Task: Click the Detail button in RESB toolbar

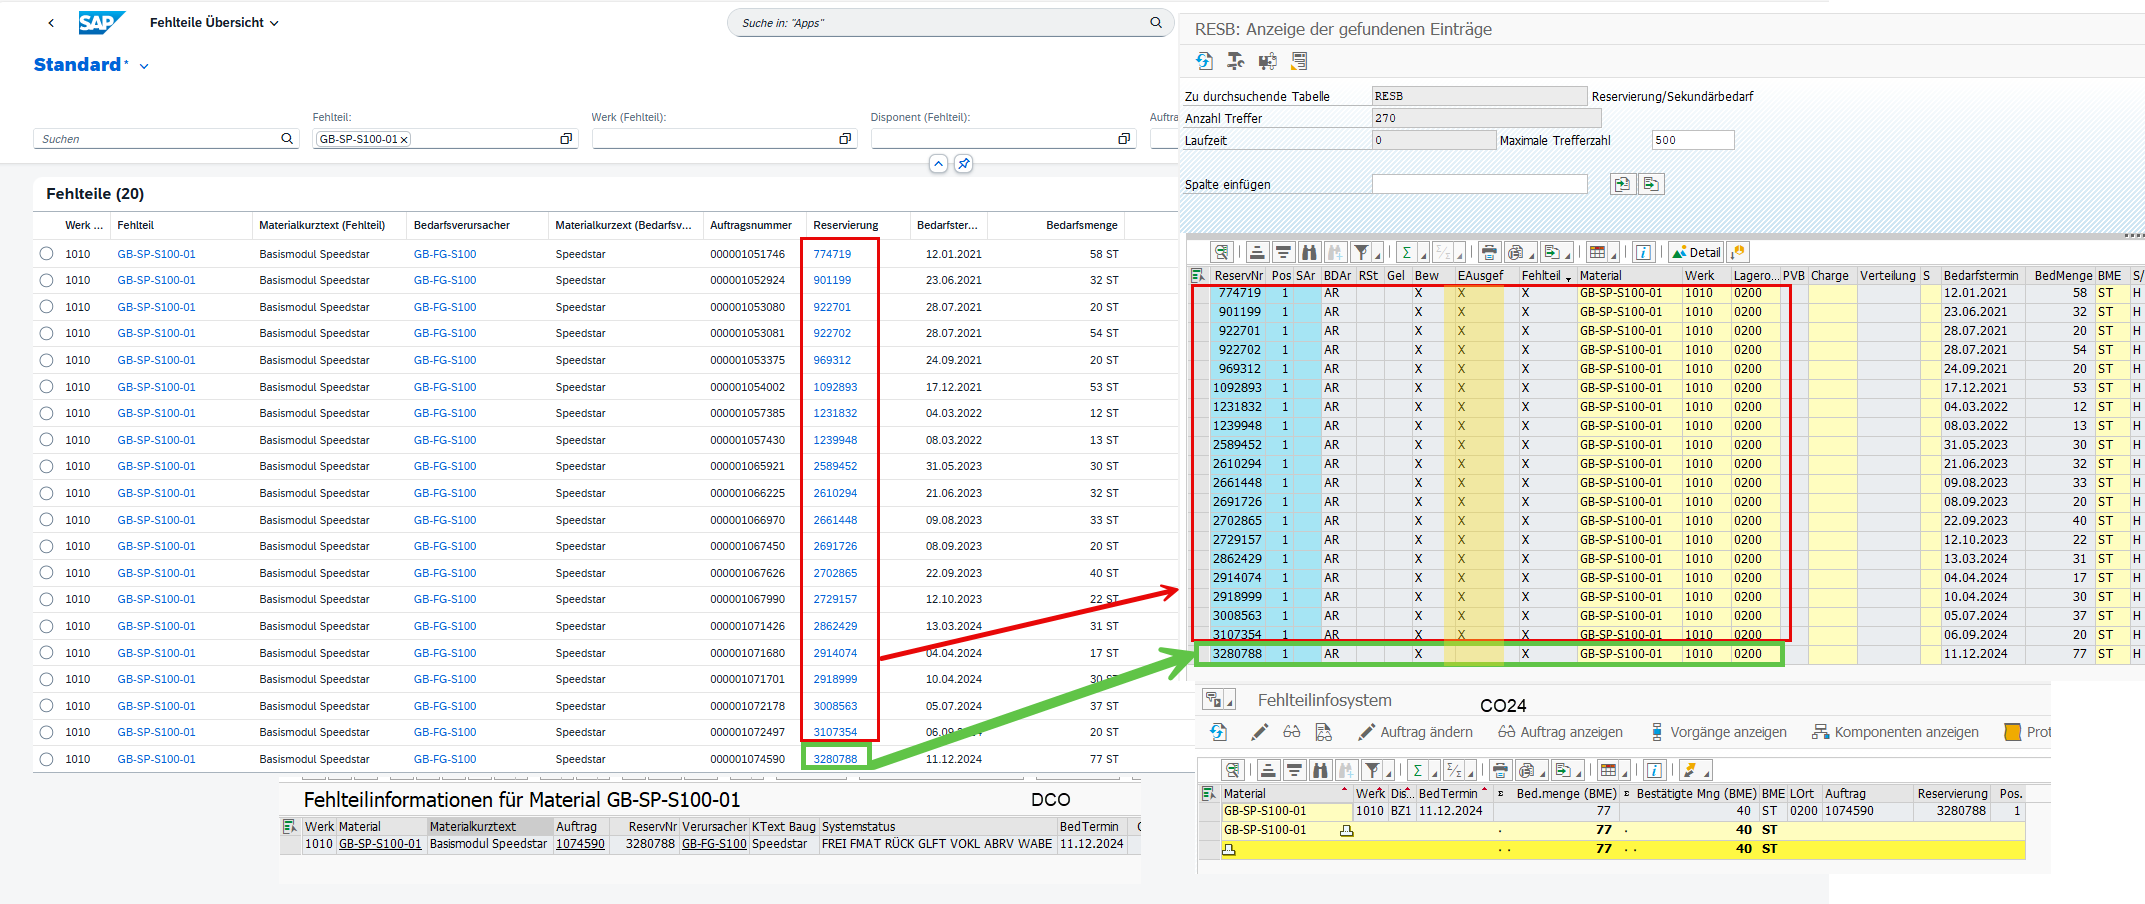Action: click(x=1696, y=252)
